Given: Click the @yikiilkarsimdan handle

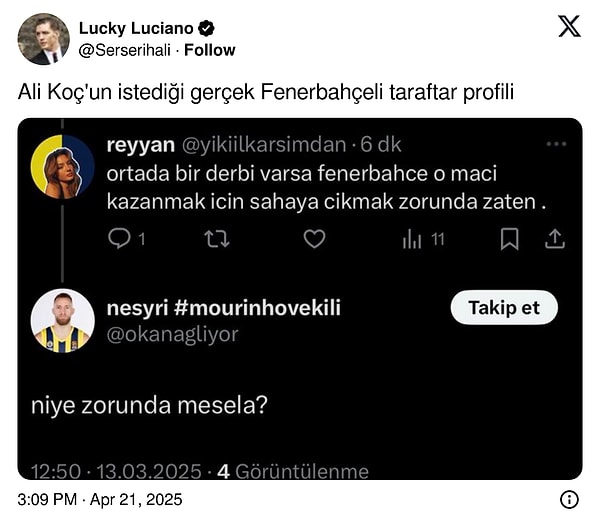Looking at the screenshot, I should tap(263, 144).
